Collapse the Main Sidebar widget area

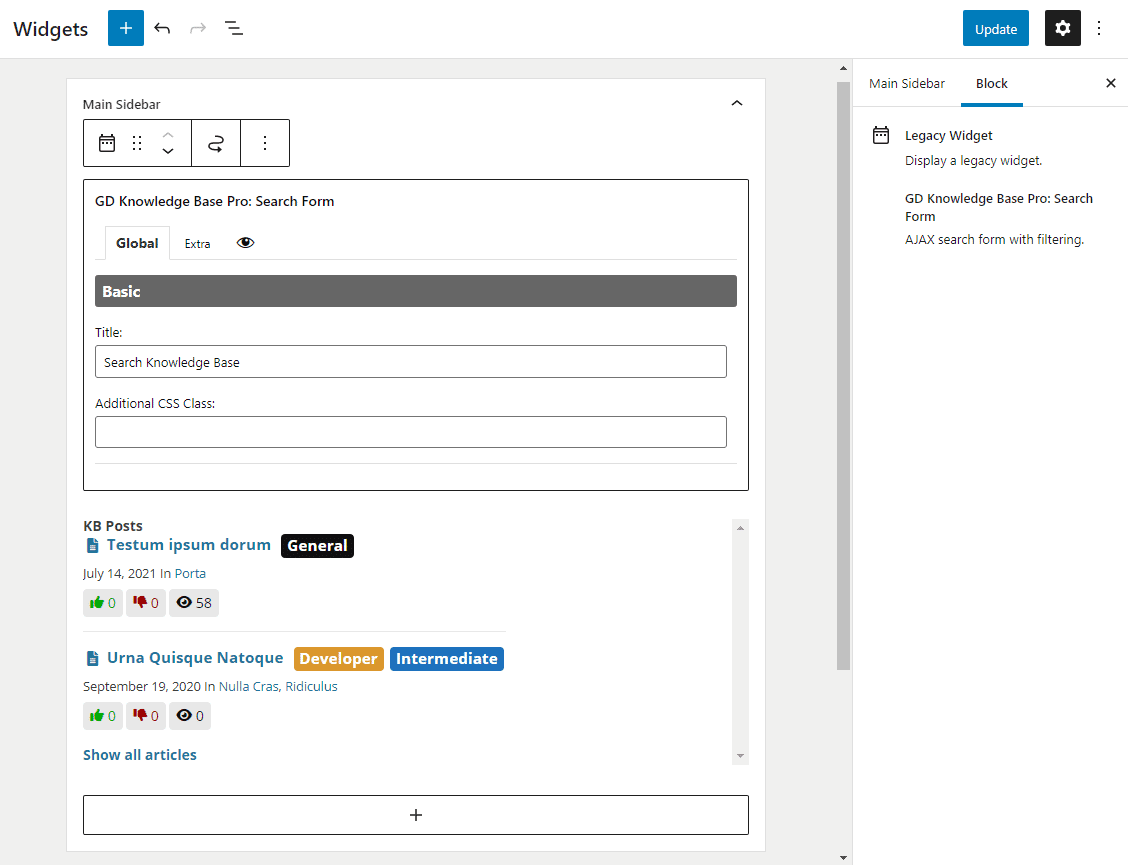(737, 104)
